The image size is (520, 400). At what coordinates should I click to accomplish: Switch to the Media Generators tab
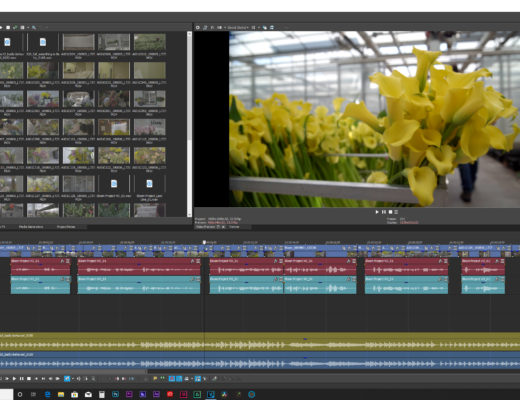[x=31, y=227]
